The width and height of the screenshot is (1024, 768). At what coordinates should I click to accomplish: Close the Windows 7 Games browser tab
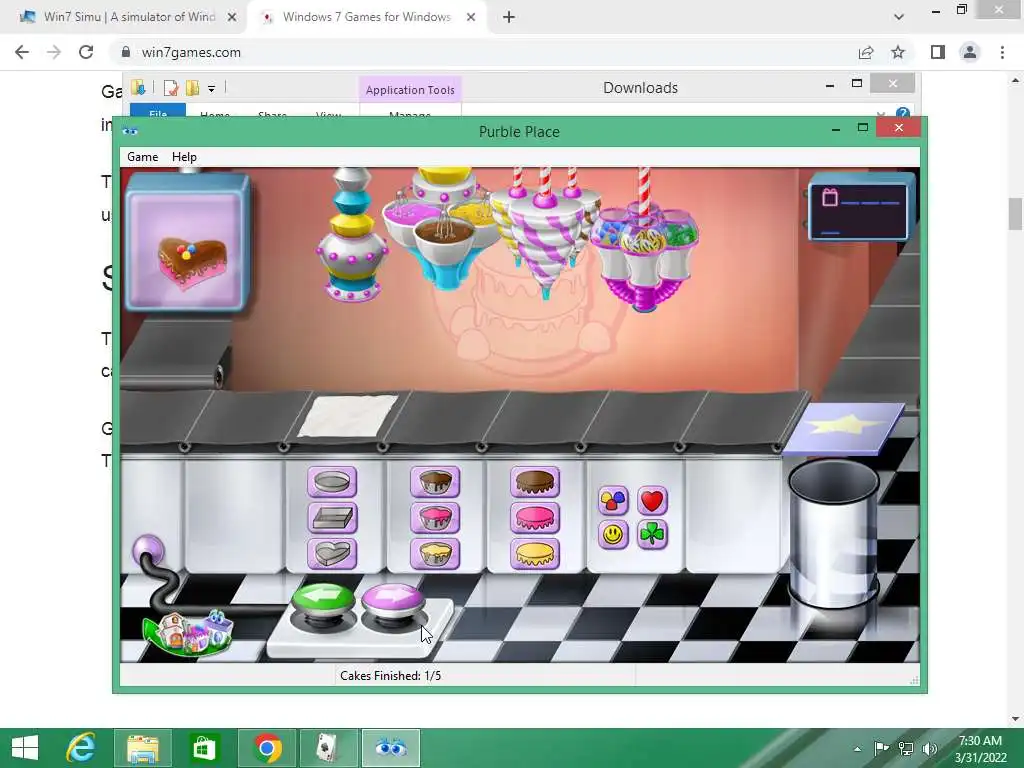pos(471,18)
